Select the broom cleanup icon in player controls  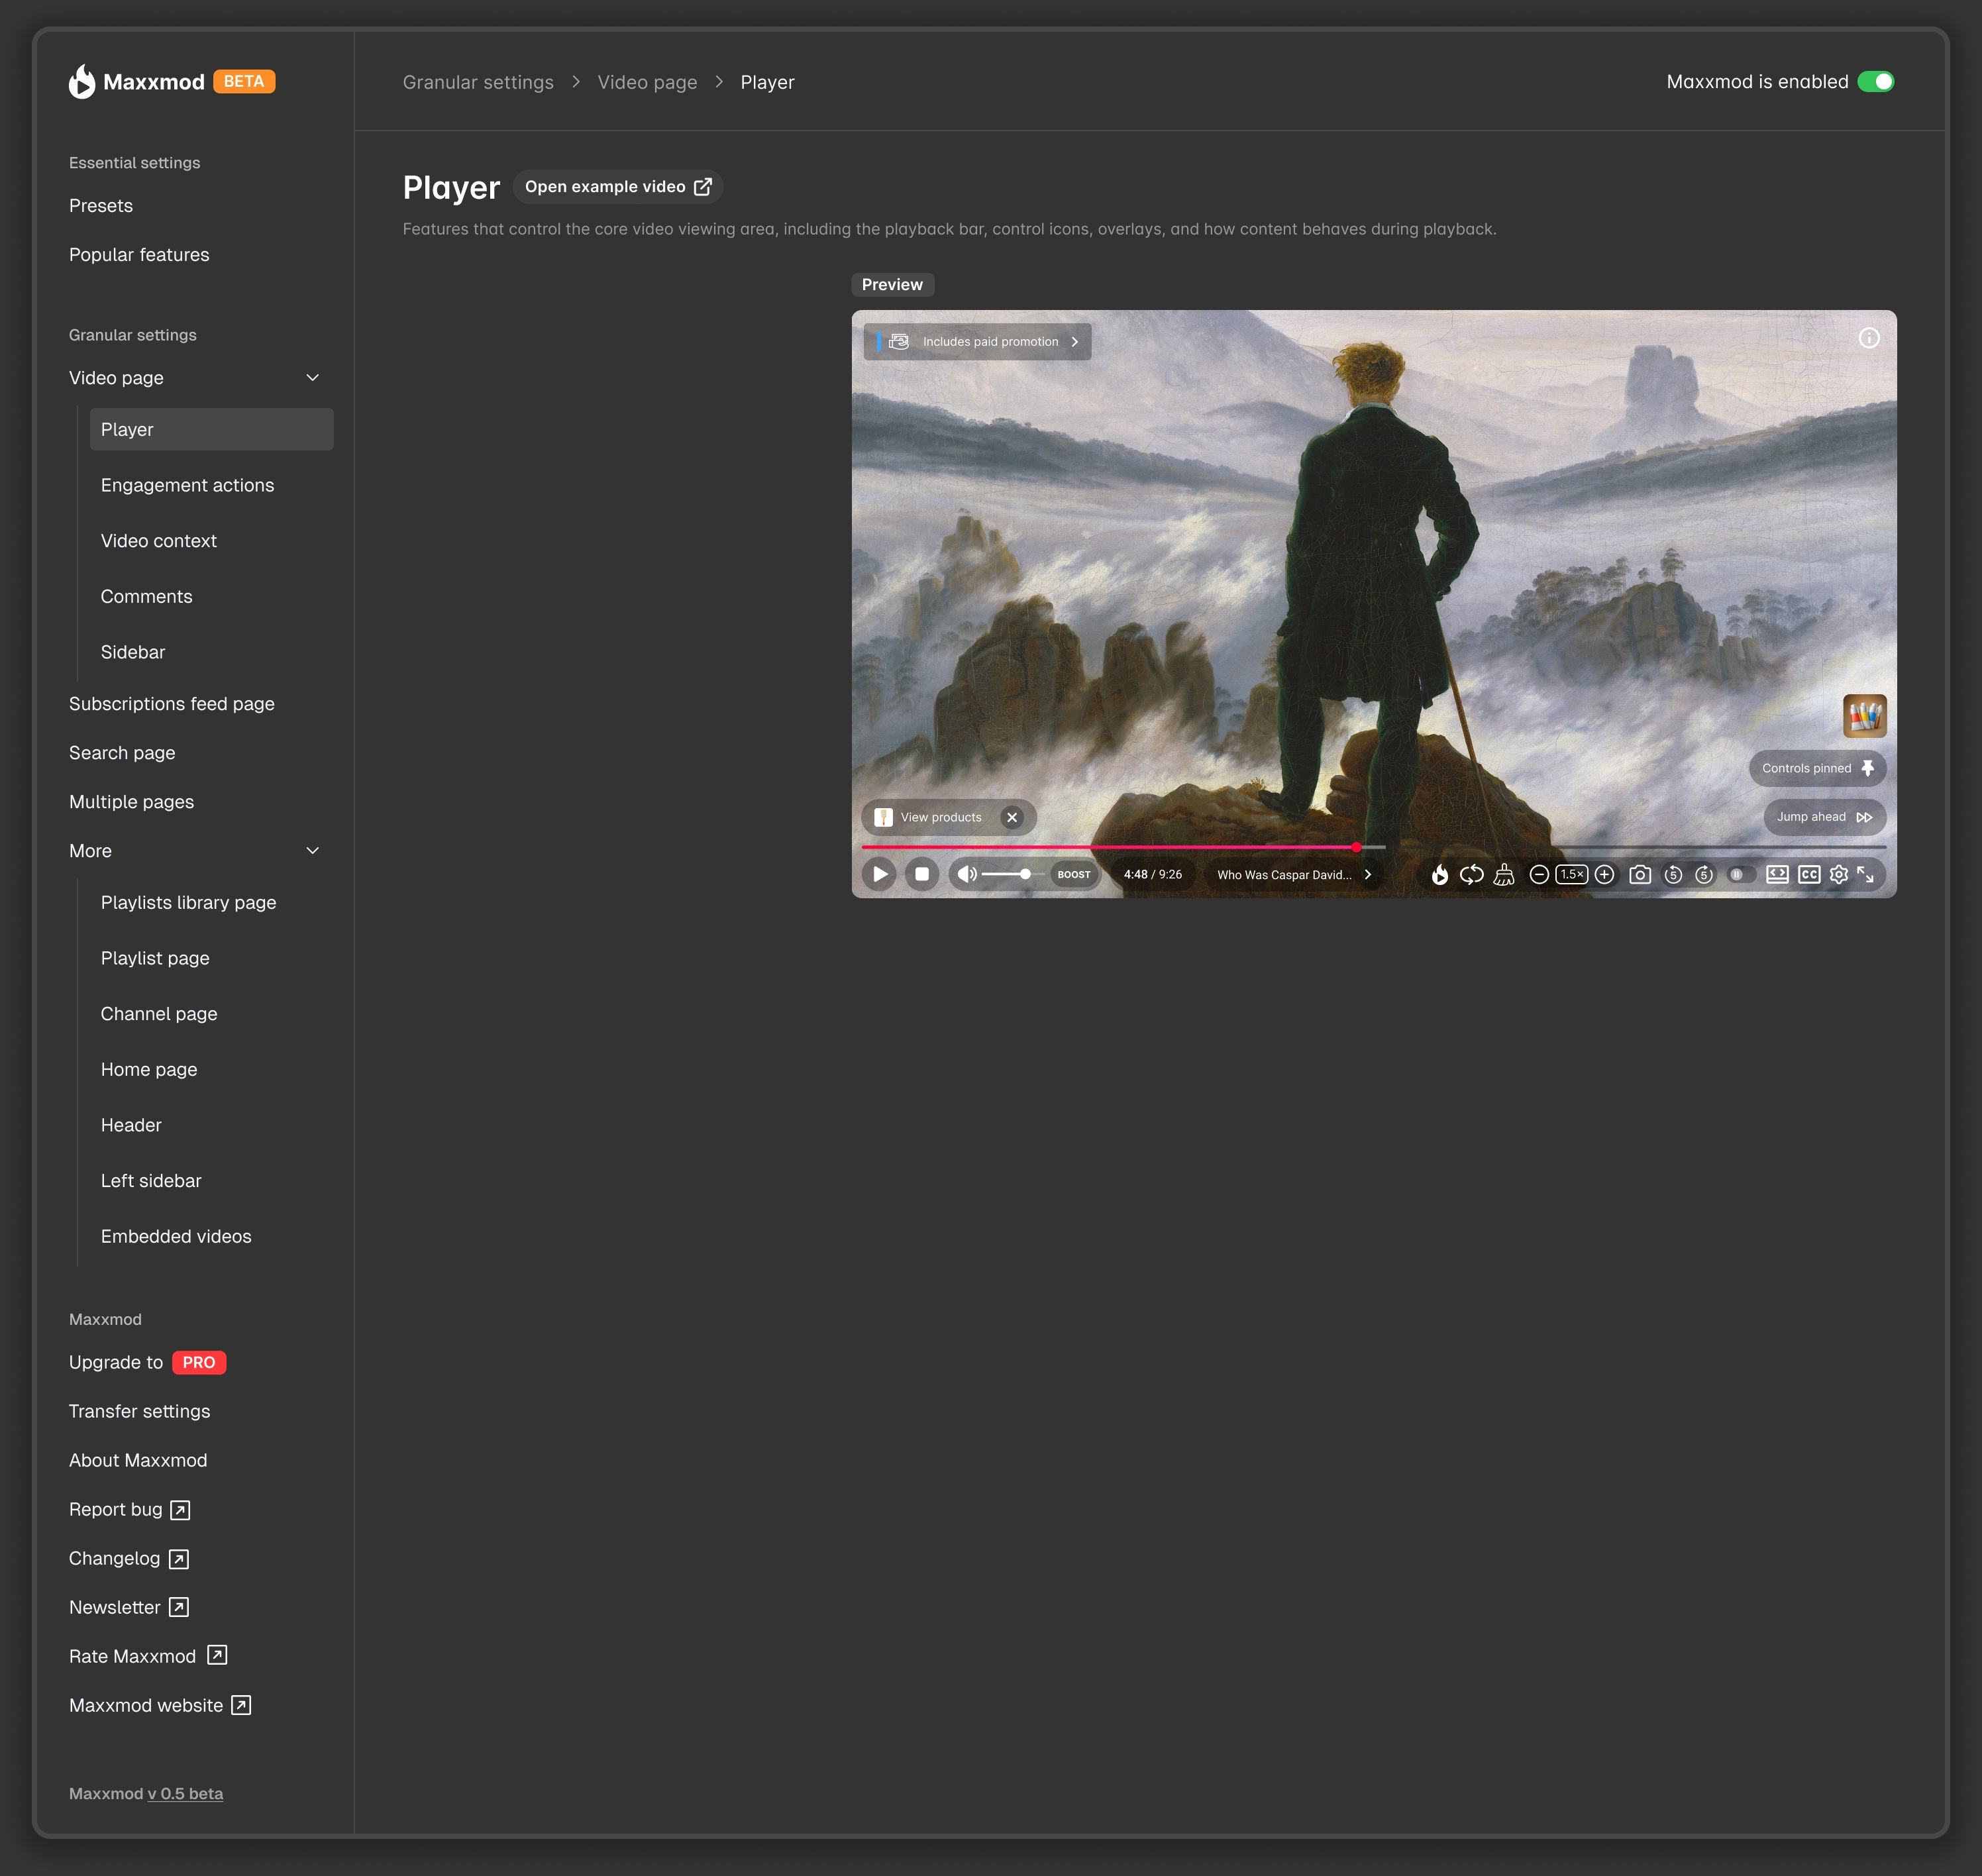[1504, 874]
